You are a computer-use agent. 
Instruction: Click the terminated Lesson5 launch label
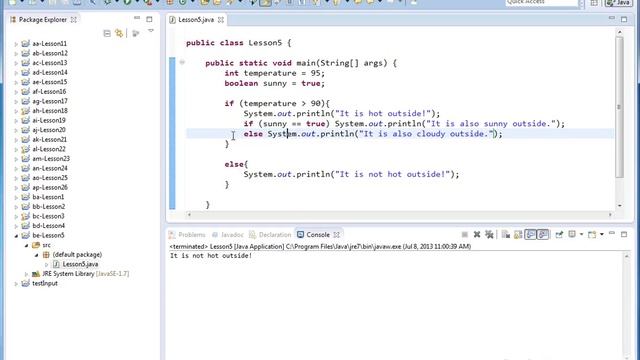320,247
